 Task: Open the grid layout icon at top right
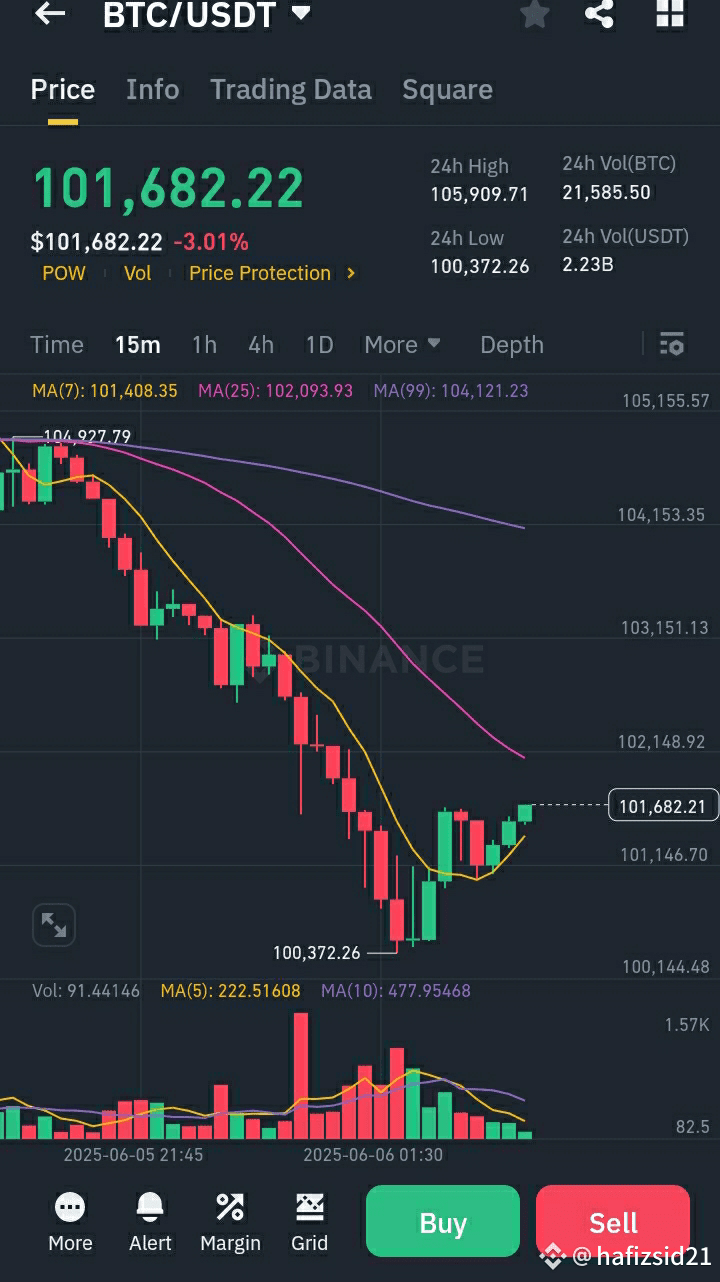coord(669,14)
